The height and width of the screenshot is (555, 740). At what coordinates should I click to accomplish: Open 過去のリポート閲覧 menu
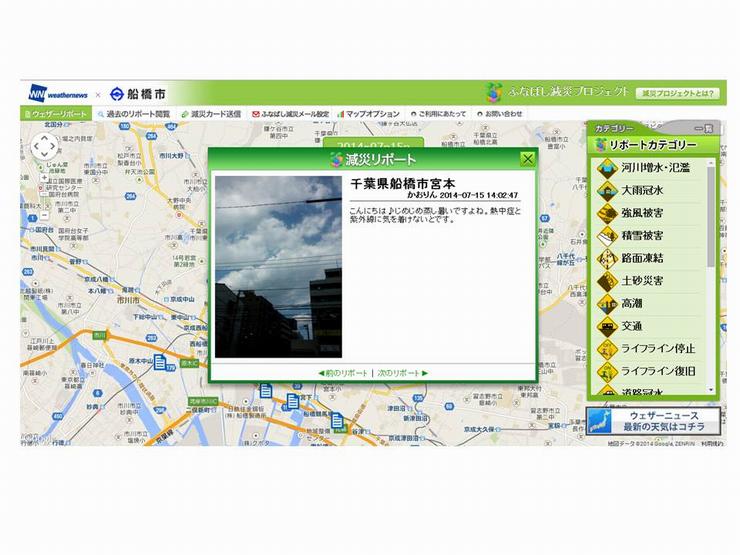(134, 114)
